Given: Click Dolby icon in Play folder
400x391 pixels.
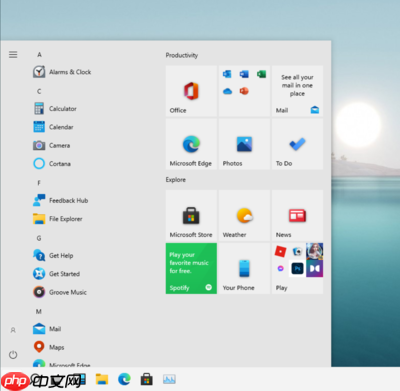Looking at the screenshot, I should tap(315, 268).
